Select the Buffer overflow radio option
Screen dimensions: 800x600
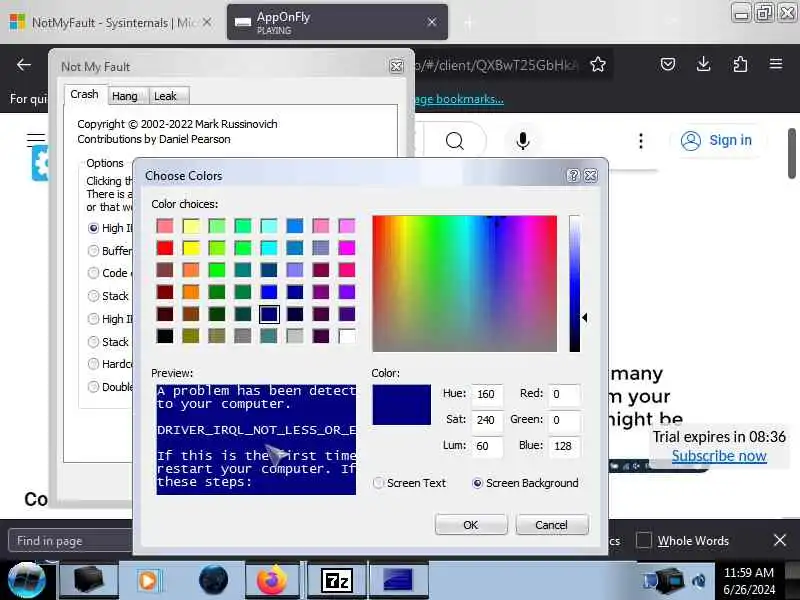93,251
